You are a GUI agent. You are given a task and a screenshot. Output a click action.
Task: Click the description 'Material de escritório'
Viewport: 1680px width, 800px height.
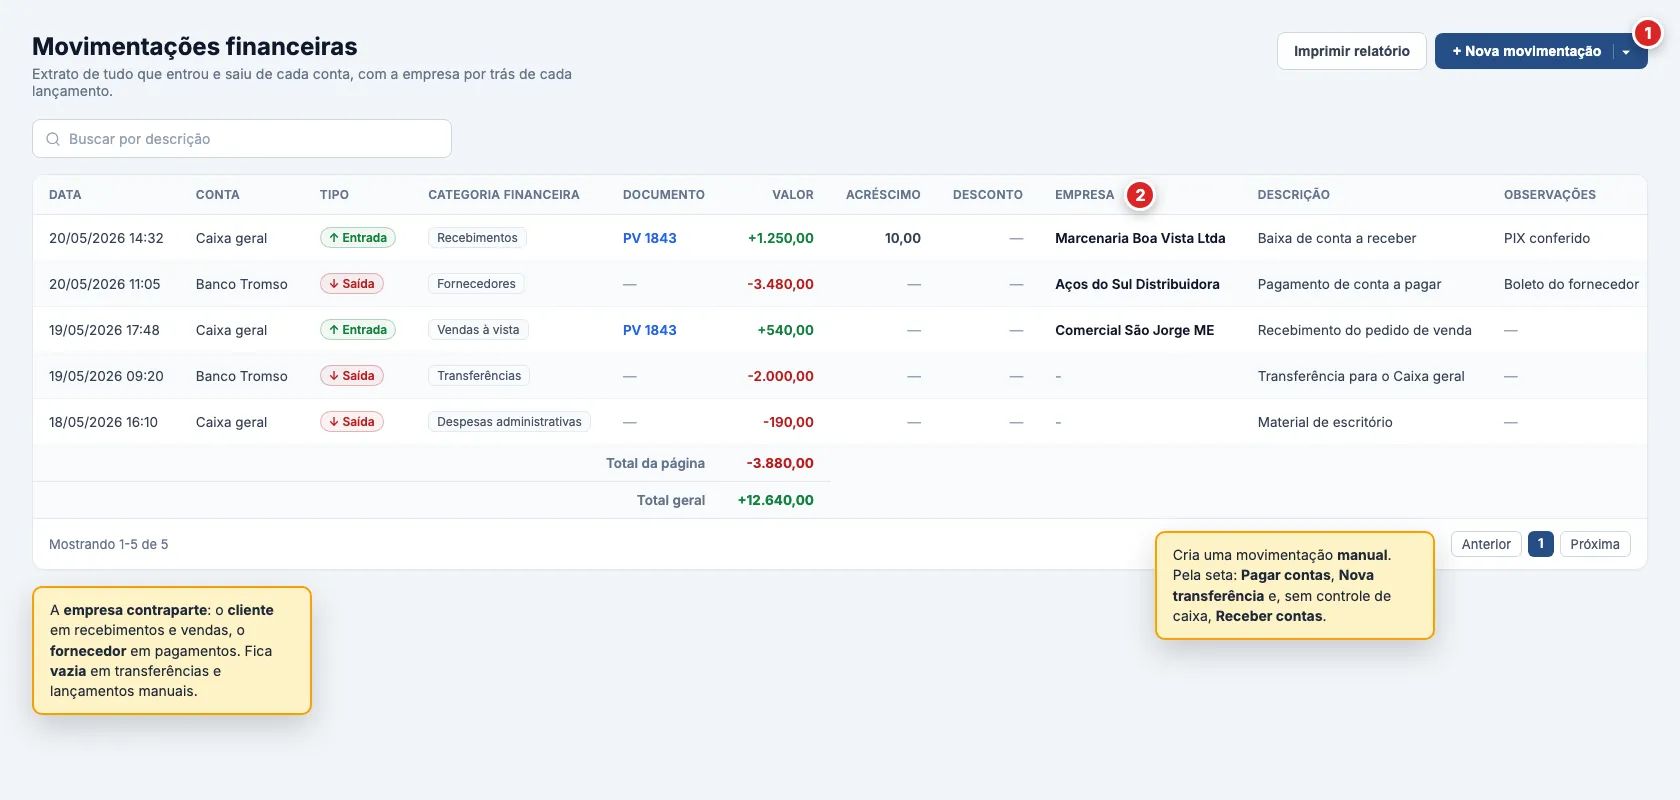pyautogui.click(x=1325, y=422)
